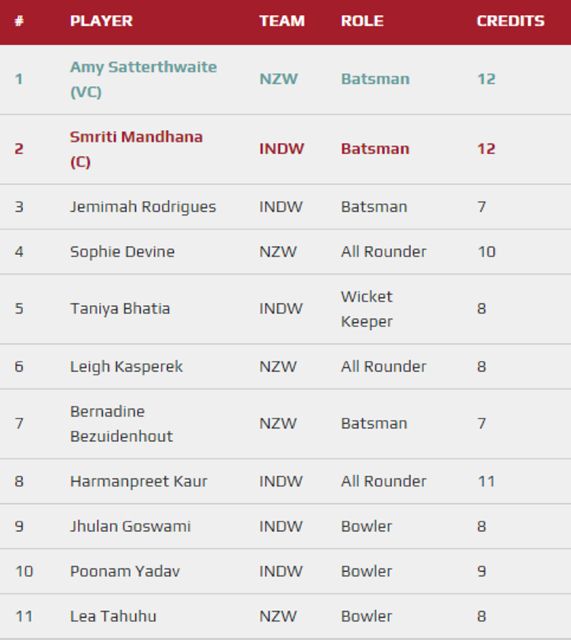Click Sophie Devine in the player list
This screenshot has height=640, width=571.
[122, 251]
